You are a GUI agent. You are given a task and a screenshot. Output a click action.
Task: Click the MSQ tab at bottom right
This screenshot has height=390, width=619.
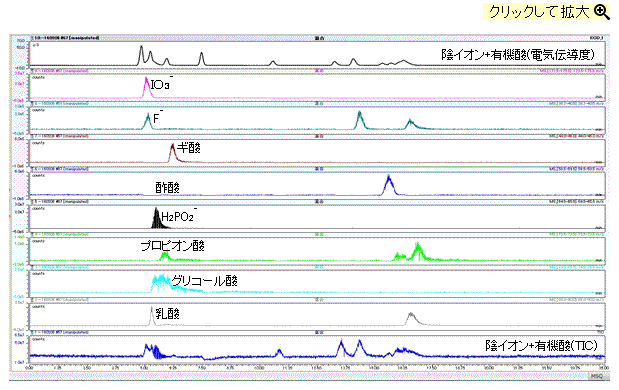pos(597,376)
